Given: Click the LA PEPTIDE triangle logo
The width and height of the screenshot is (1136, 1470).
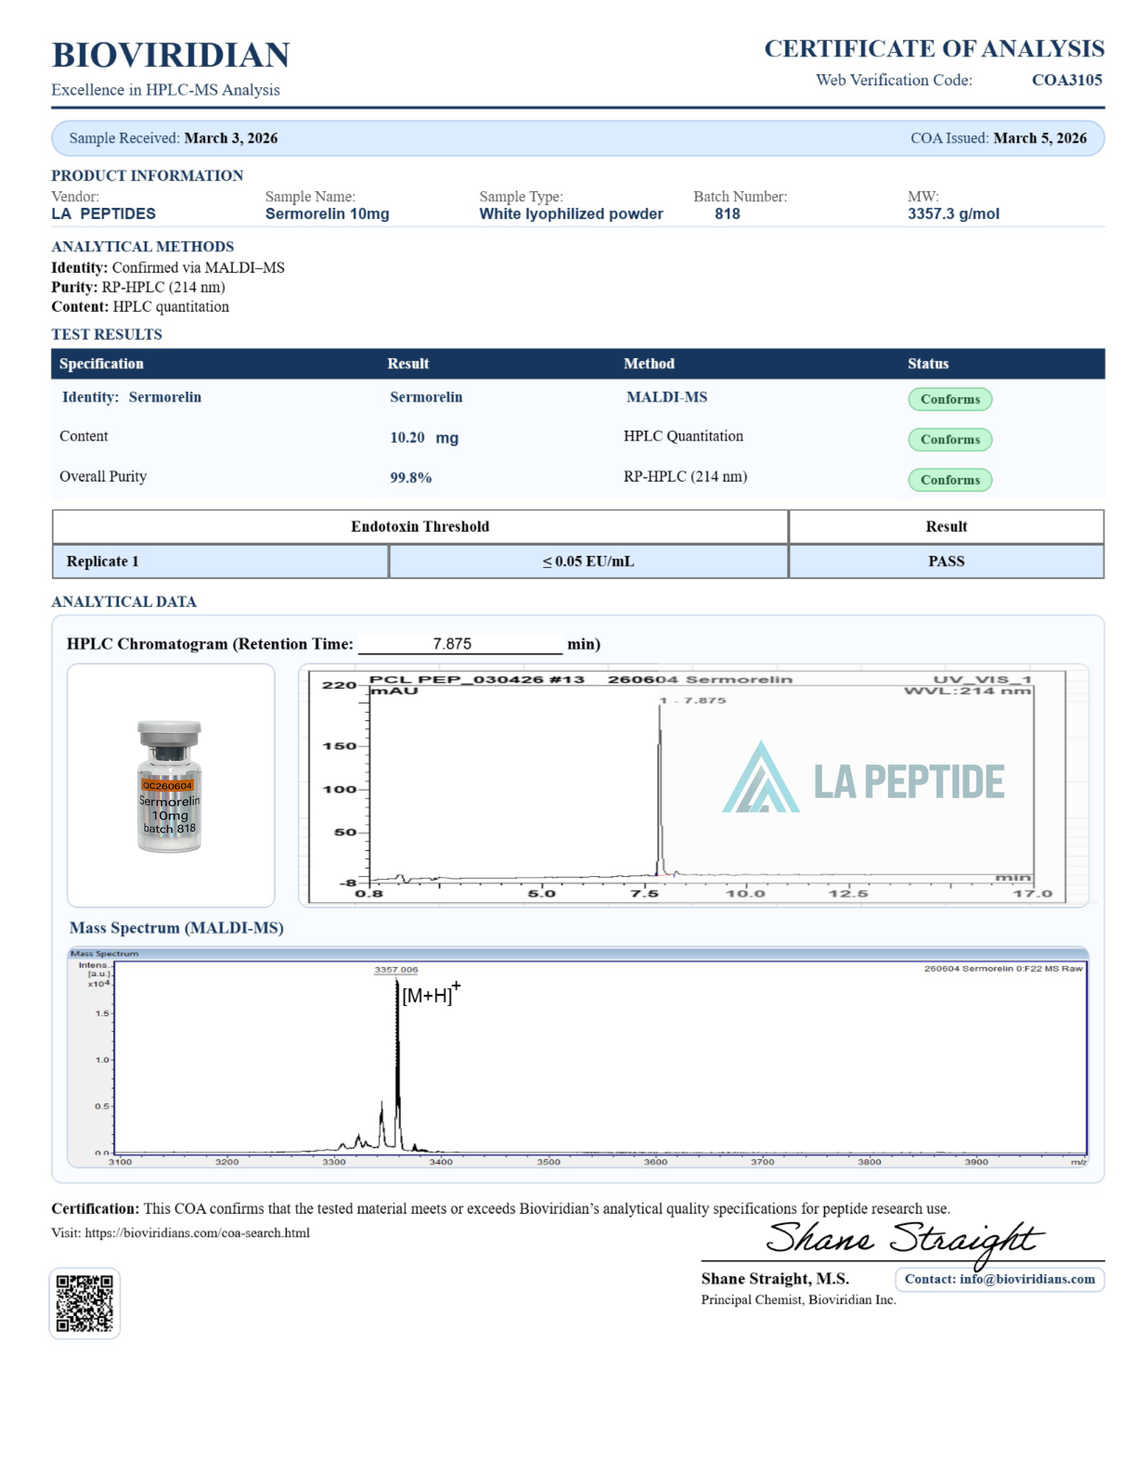Looking at the screenshot, I should pyautogui.click(x=761, y=777).
